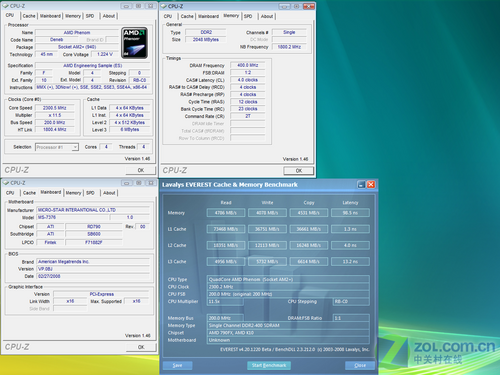Open Memory tab in top-left CPU-Z window
Viewport: 500px width, 375px height.
point(73,16)
